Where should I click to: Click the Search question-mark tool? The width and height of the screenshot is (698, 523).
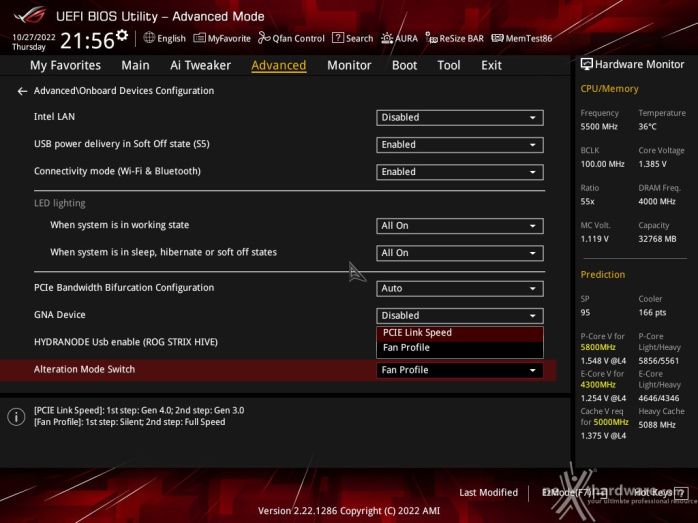pos(353,38)
